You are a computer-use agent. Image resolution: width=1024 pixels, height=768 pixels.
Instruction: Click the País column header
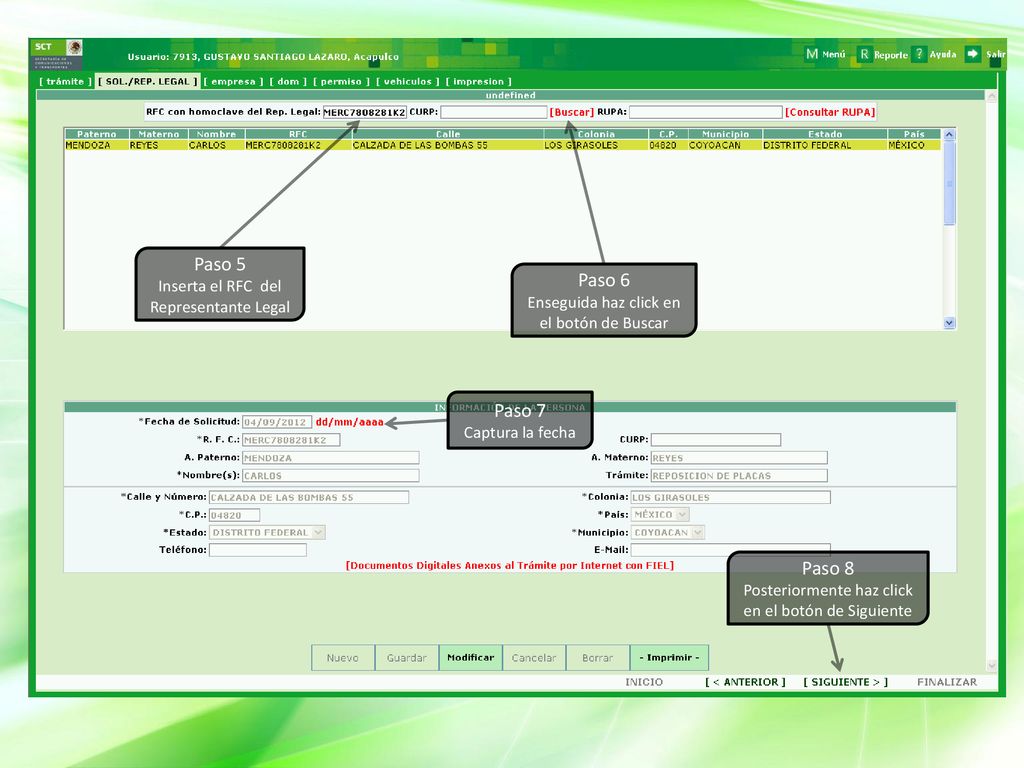point(914,134)
